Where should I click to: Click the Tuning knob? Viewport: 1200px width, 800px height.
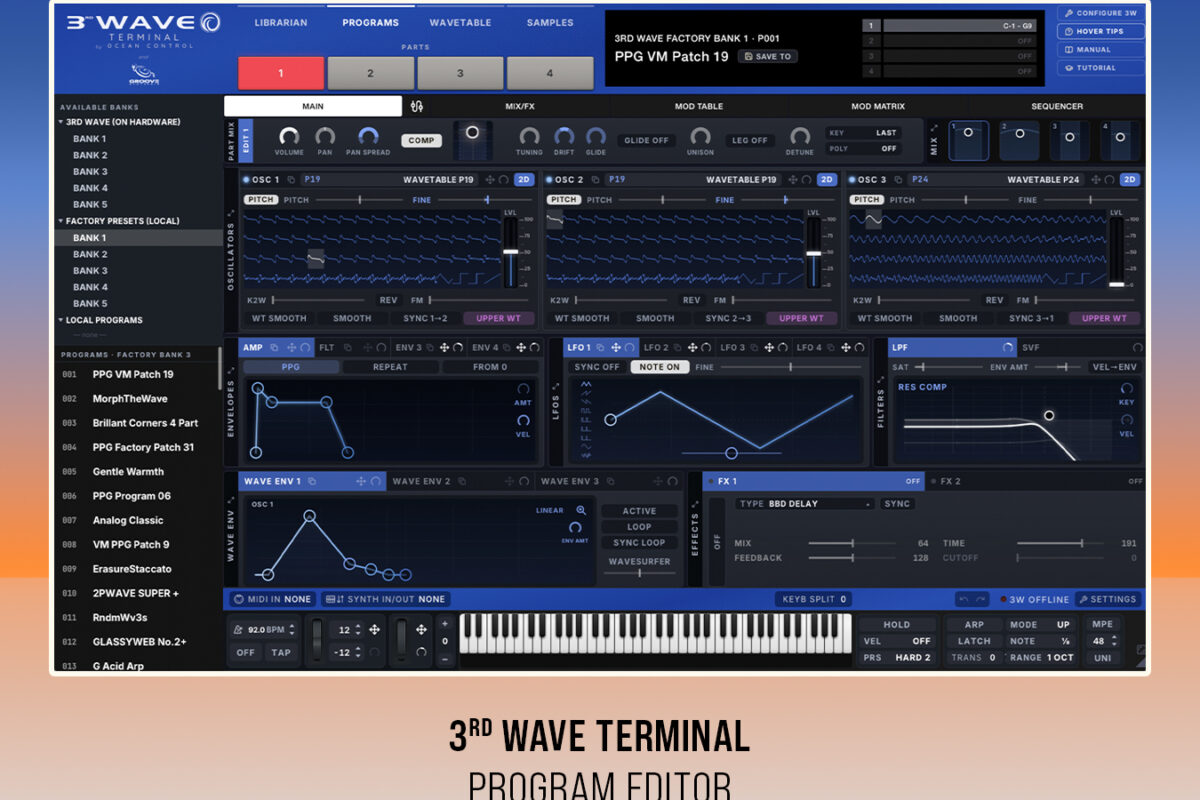click(529, 136)
